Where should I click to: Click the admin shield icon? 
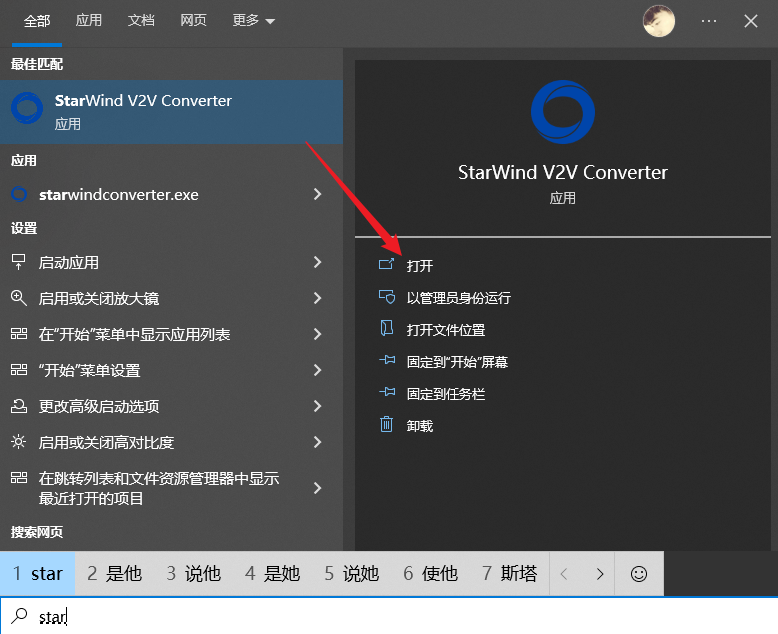(387, 297)
